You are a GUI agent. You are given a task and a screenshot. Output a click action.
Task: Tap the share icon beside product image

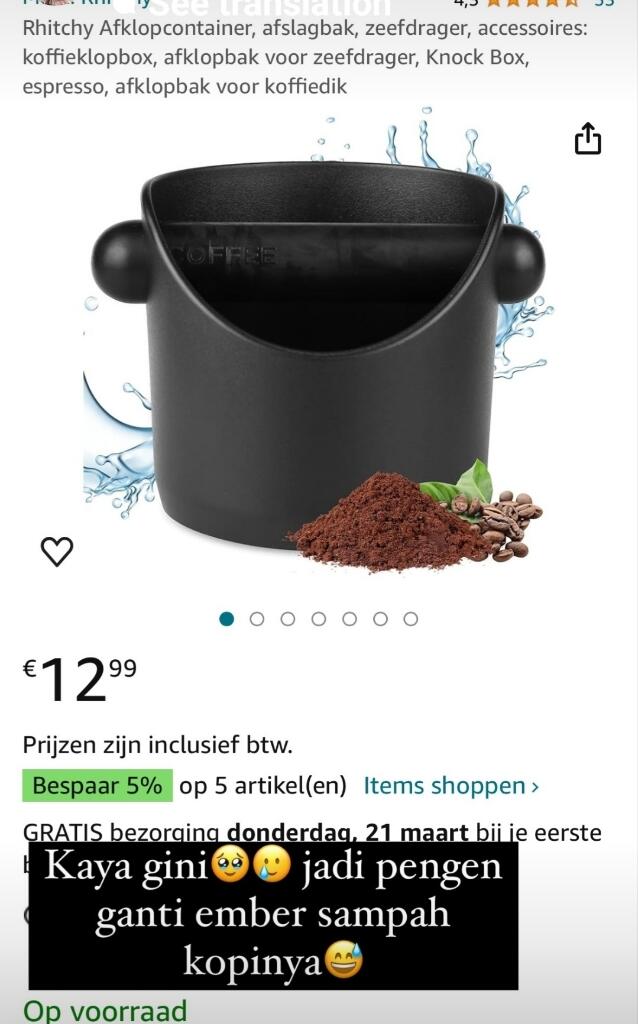pyautogui.click(x=588, y=138)
